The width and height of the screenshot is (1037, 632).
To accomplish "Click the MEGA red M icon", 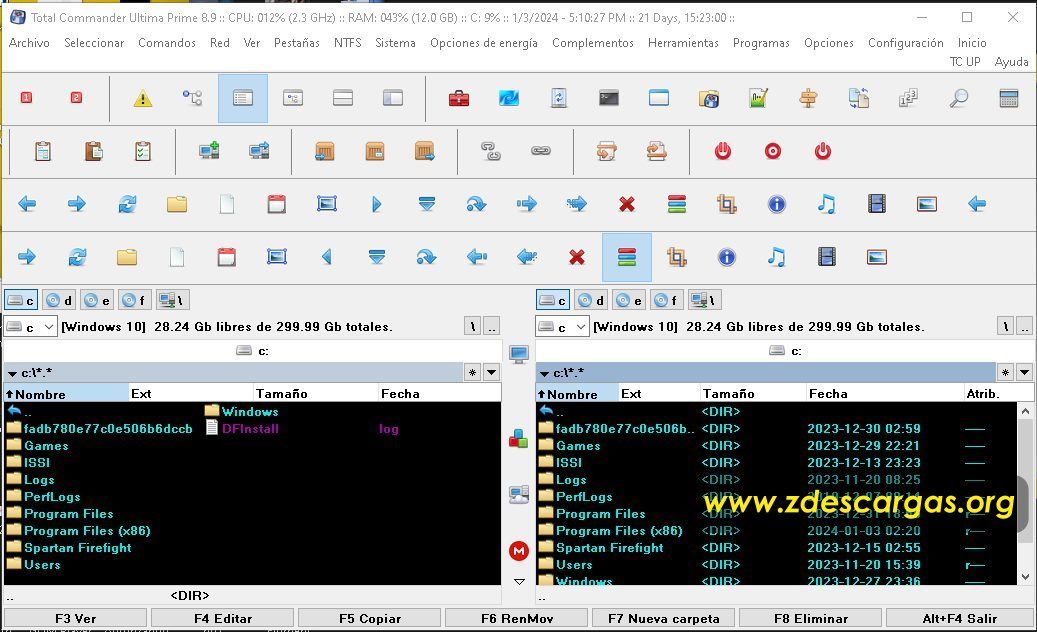I will point(518,551).
